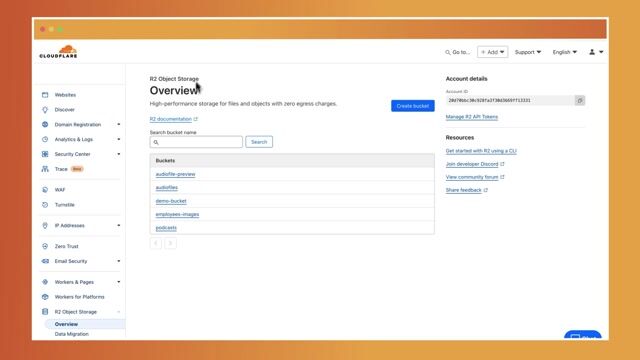Open Zero Trust in the sidebar
This screenshot has height=360, width=640.
67,246
